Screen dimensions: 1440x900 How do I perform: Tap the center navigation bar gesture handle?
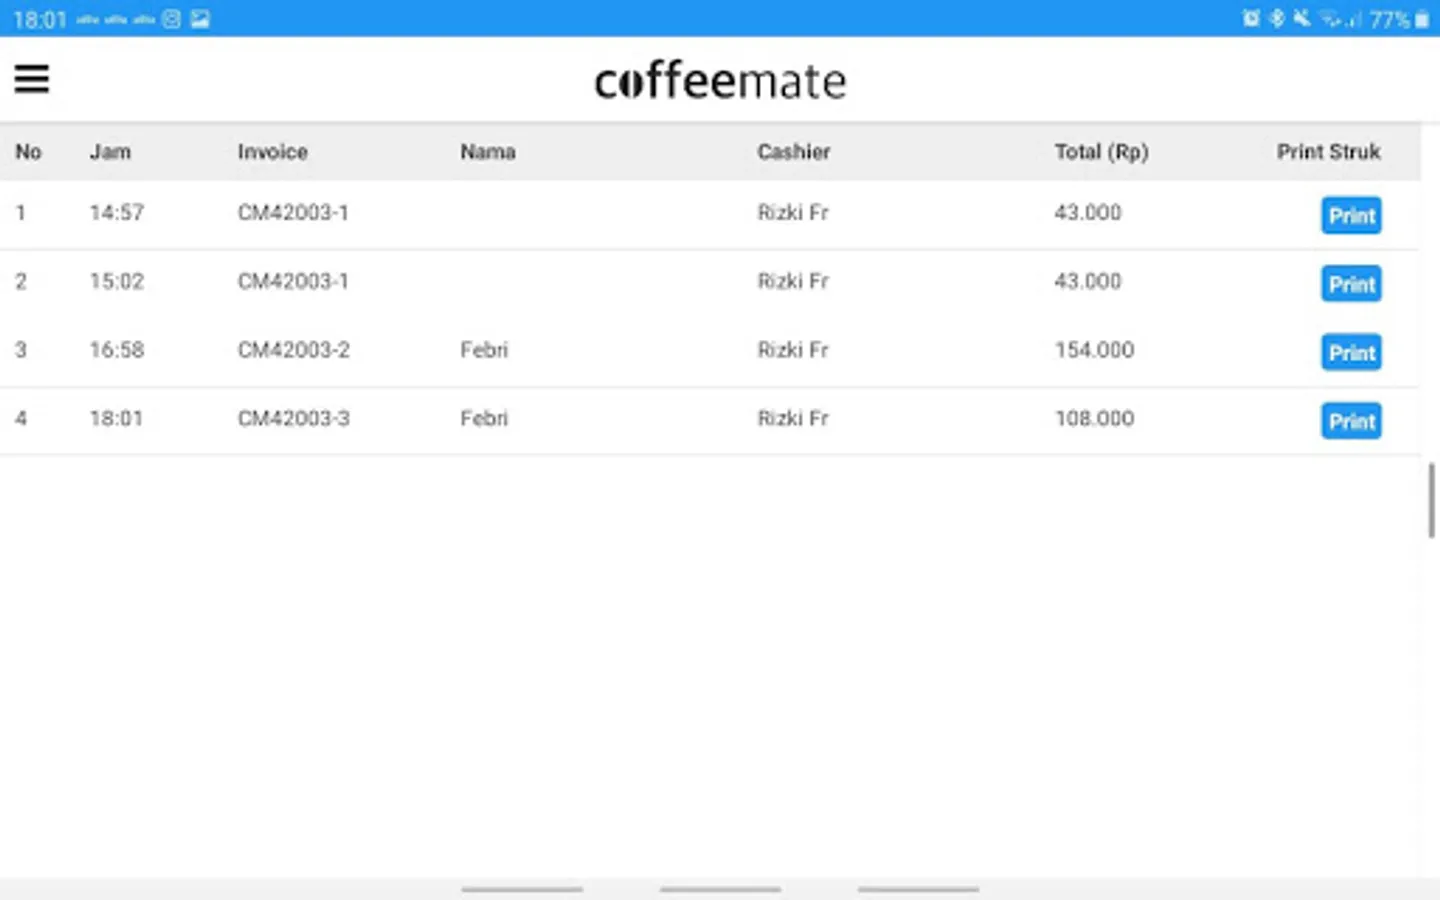720,889
